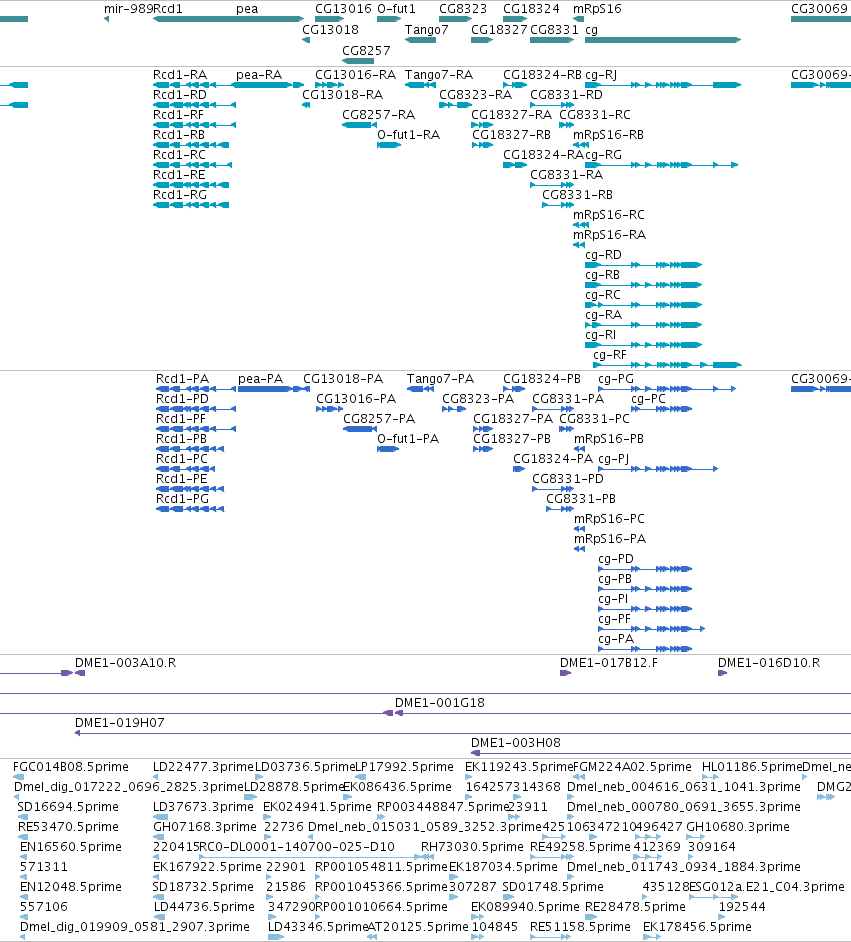Select protein label cg-PC
851x942 pixels.
point(649,399)
